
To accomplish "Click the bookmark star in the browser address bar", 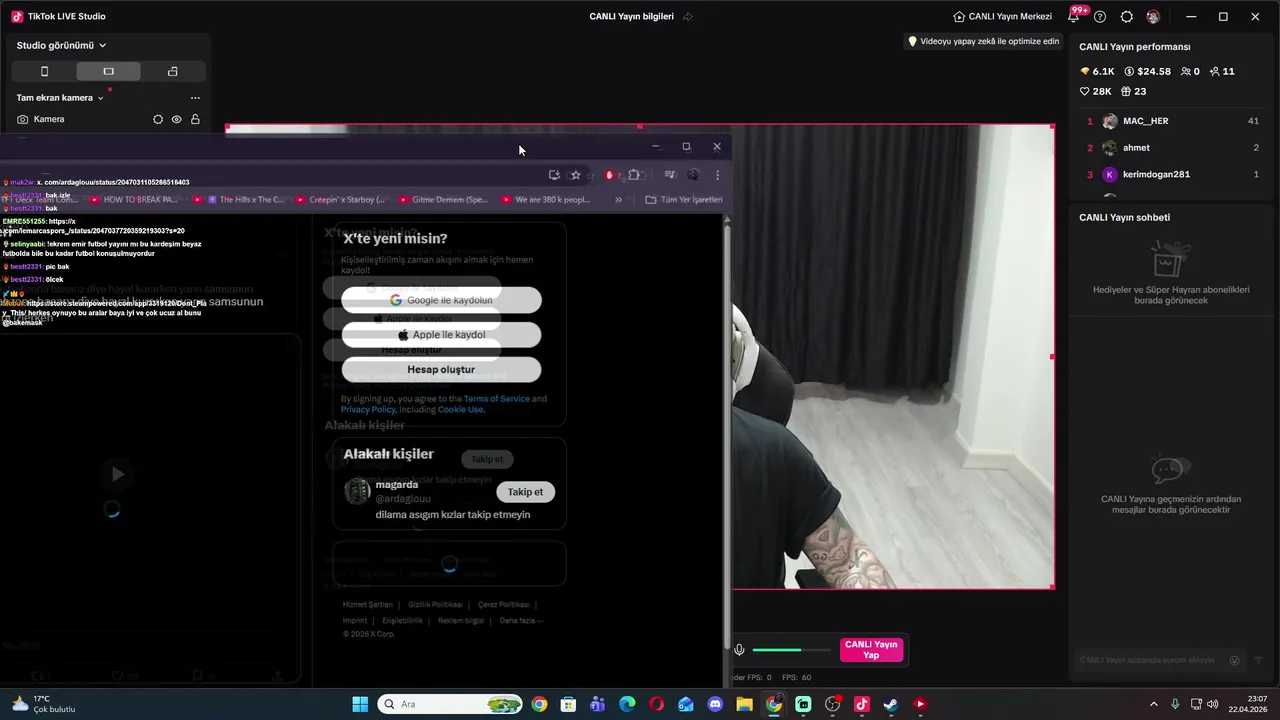I will (575, 175).
